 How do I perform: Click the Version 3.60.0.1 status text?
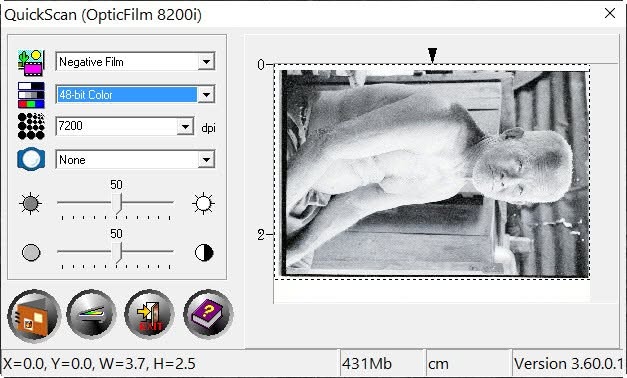coord(569,364)
